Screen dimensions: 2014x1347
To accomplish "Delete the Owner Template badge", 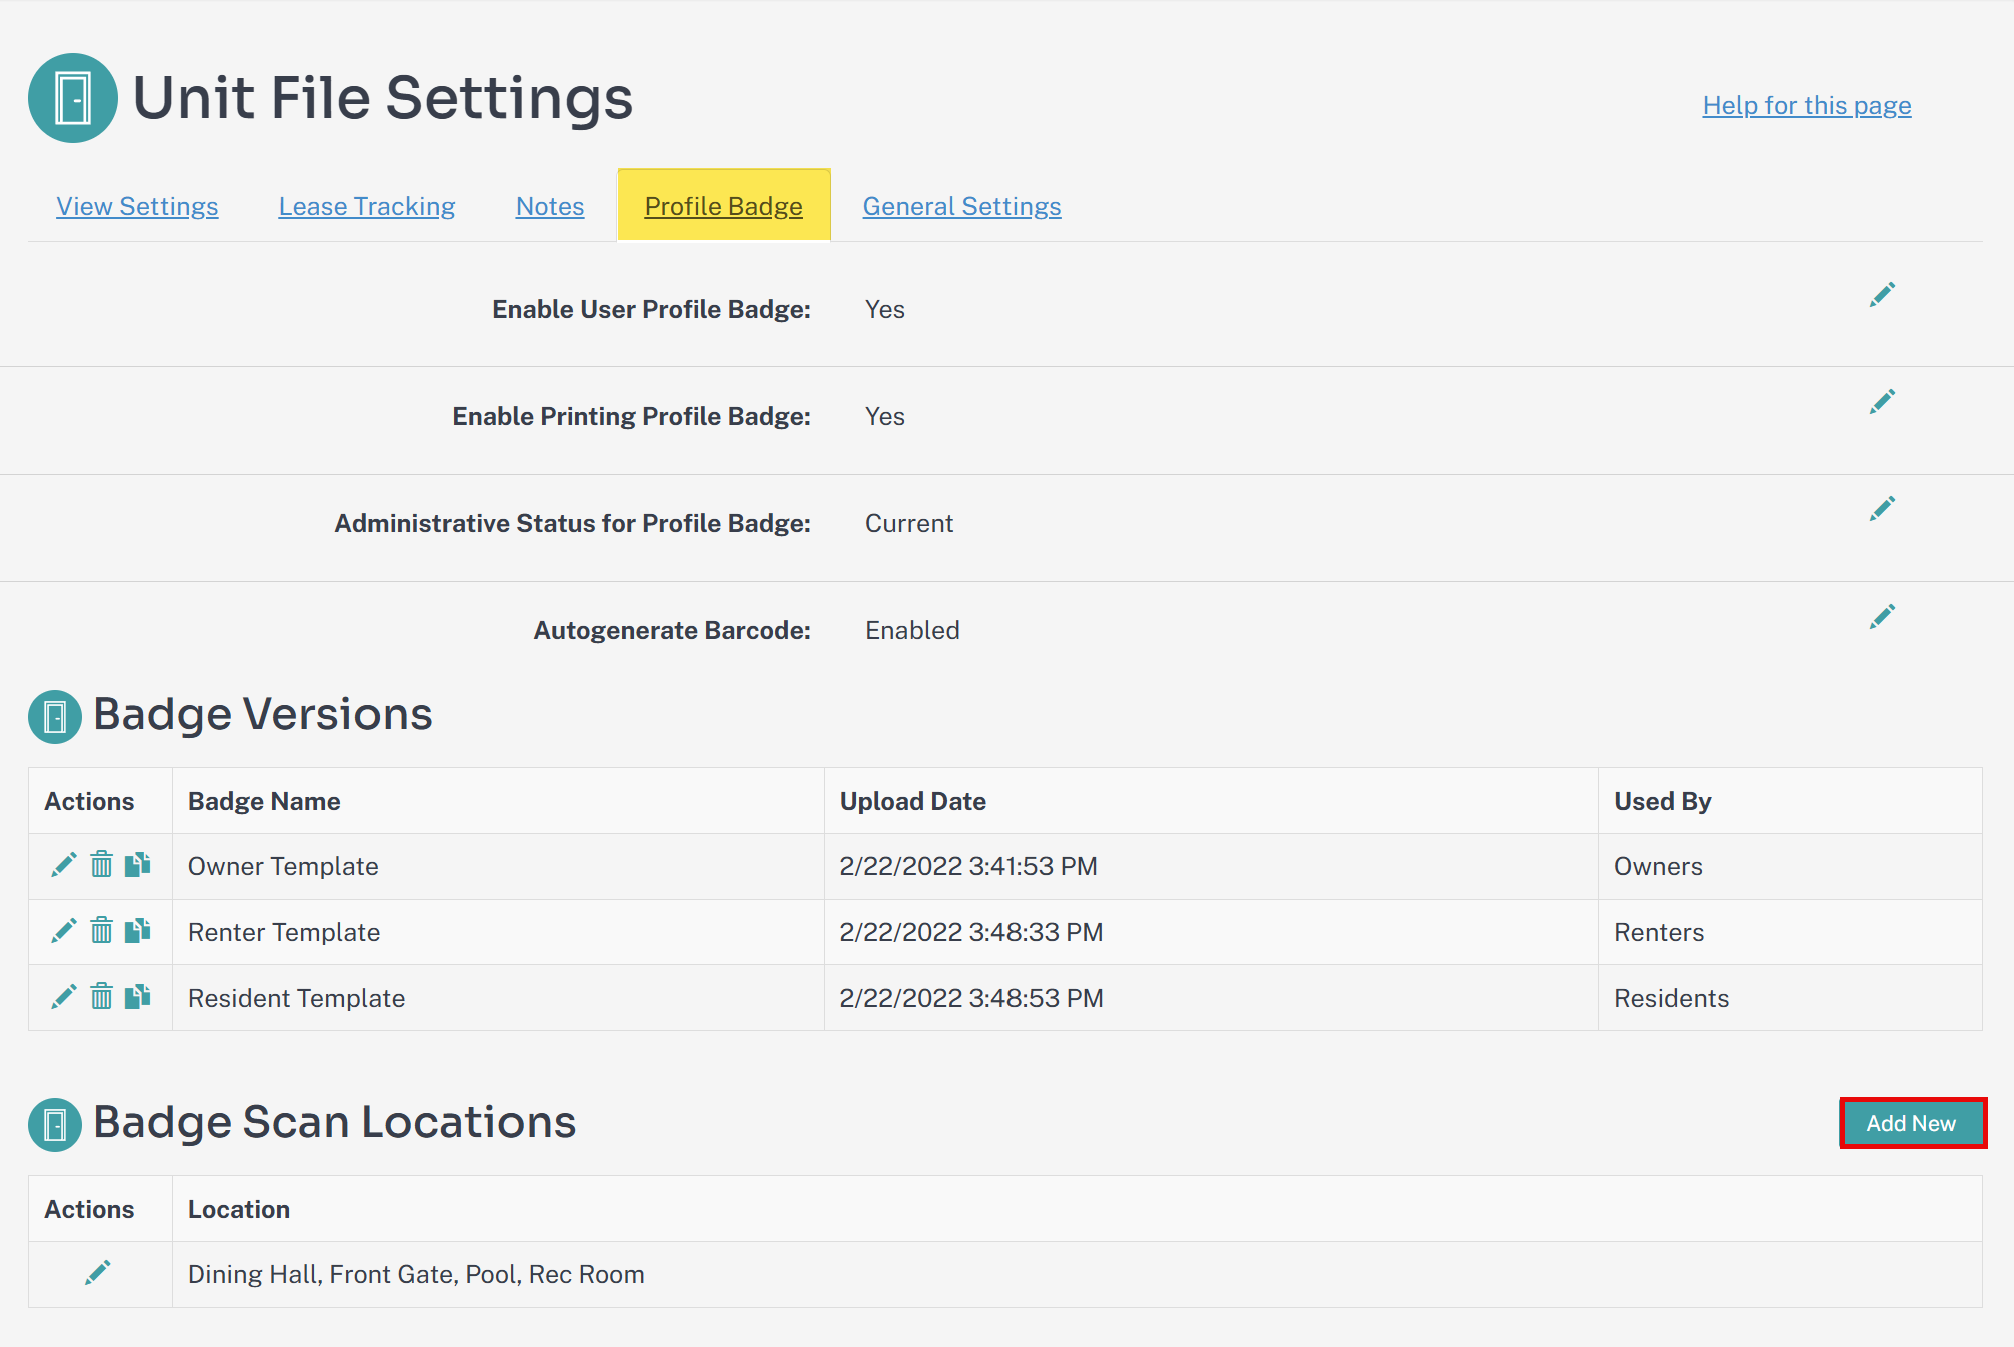I will click(101, 864).
